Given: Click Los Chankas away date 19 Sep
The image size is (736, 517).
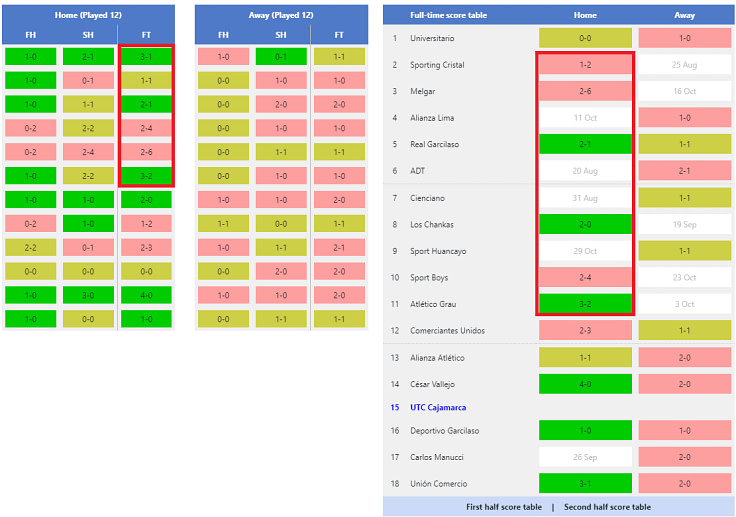Looking at the screenshot, I should (x=684, y=224).
